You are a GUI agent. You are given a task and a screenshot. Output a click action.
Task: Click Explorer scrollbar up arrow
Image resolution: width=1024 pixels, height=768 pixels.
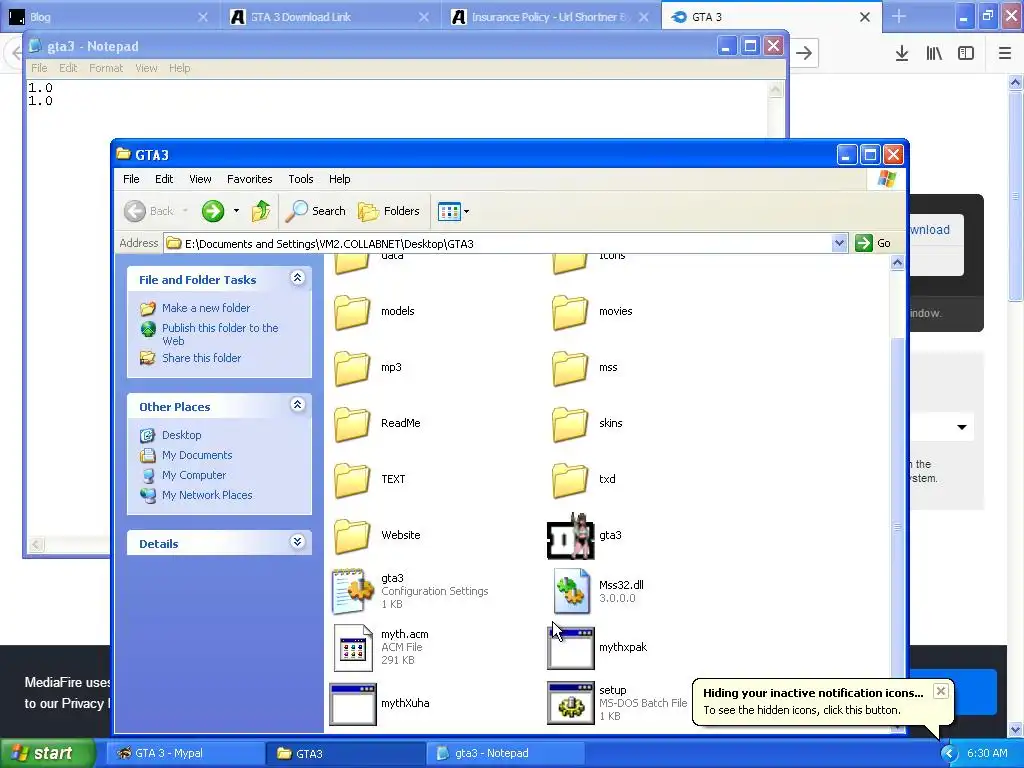tap(897, 263)
